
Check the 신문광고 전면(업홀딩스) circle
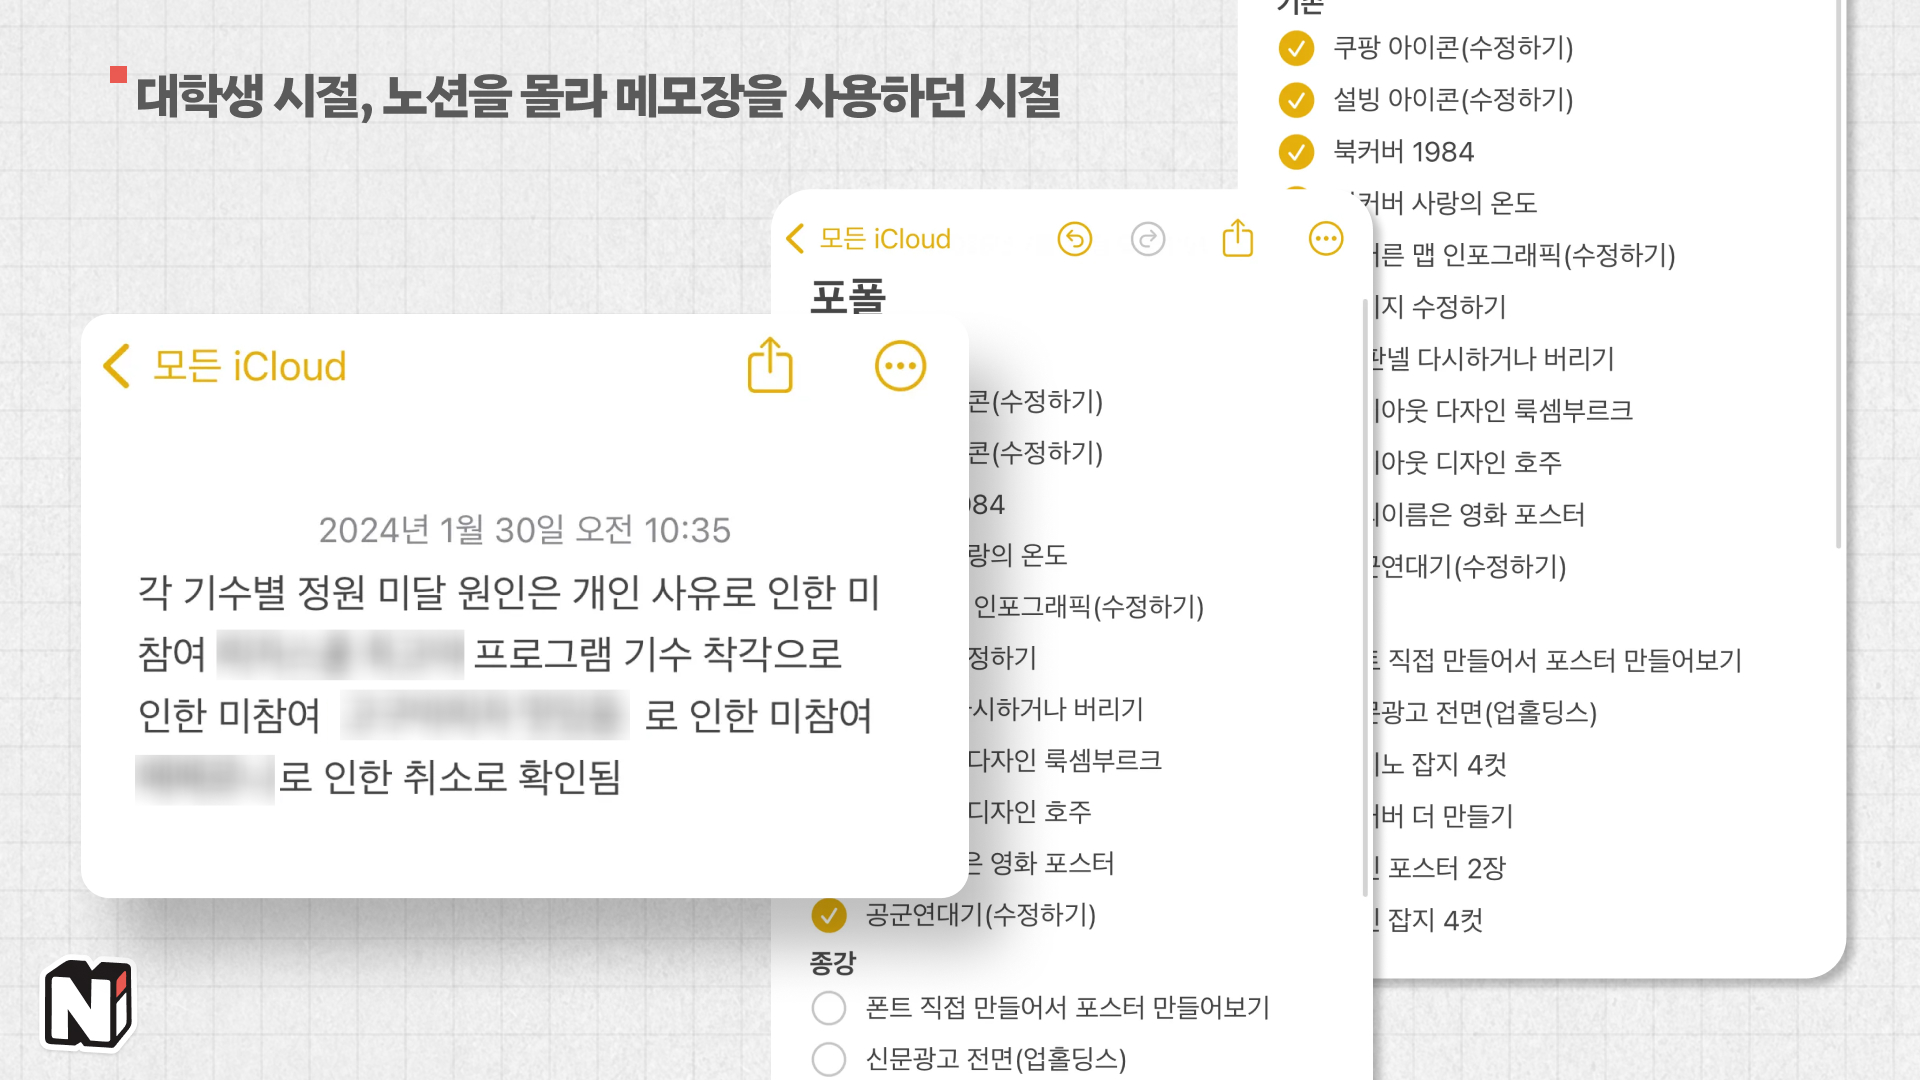(x=829, y=1059)
